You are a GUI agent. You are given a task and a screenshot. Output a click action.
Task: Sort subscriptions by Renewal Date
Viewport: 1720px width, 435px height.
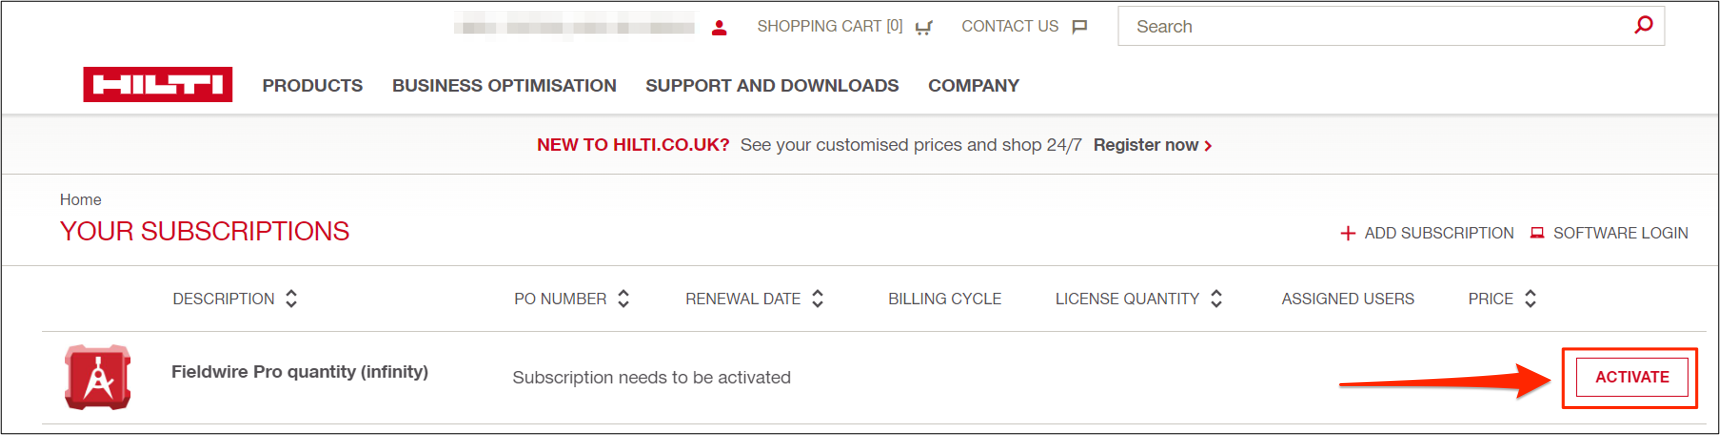click(x=817, y=299)
